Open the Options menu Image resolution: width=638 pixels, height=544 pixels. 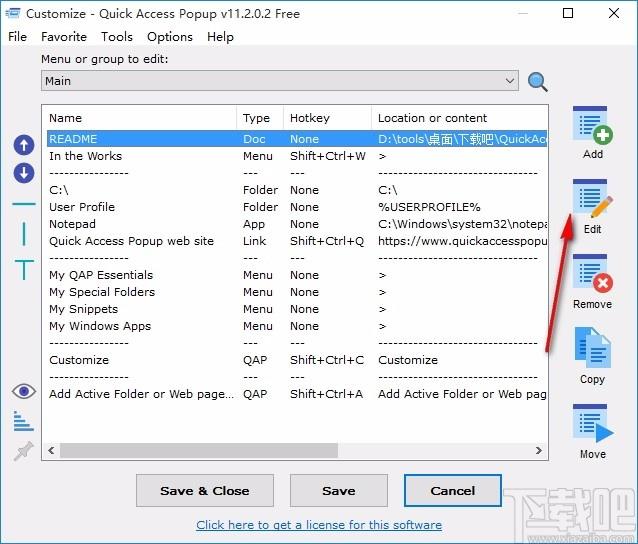170,37
